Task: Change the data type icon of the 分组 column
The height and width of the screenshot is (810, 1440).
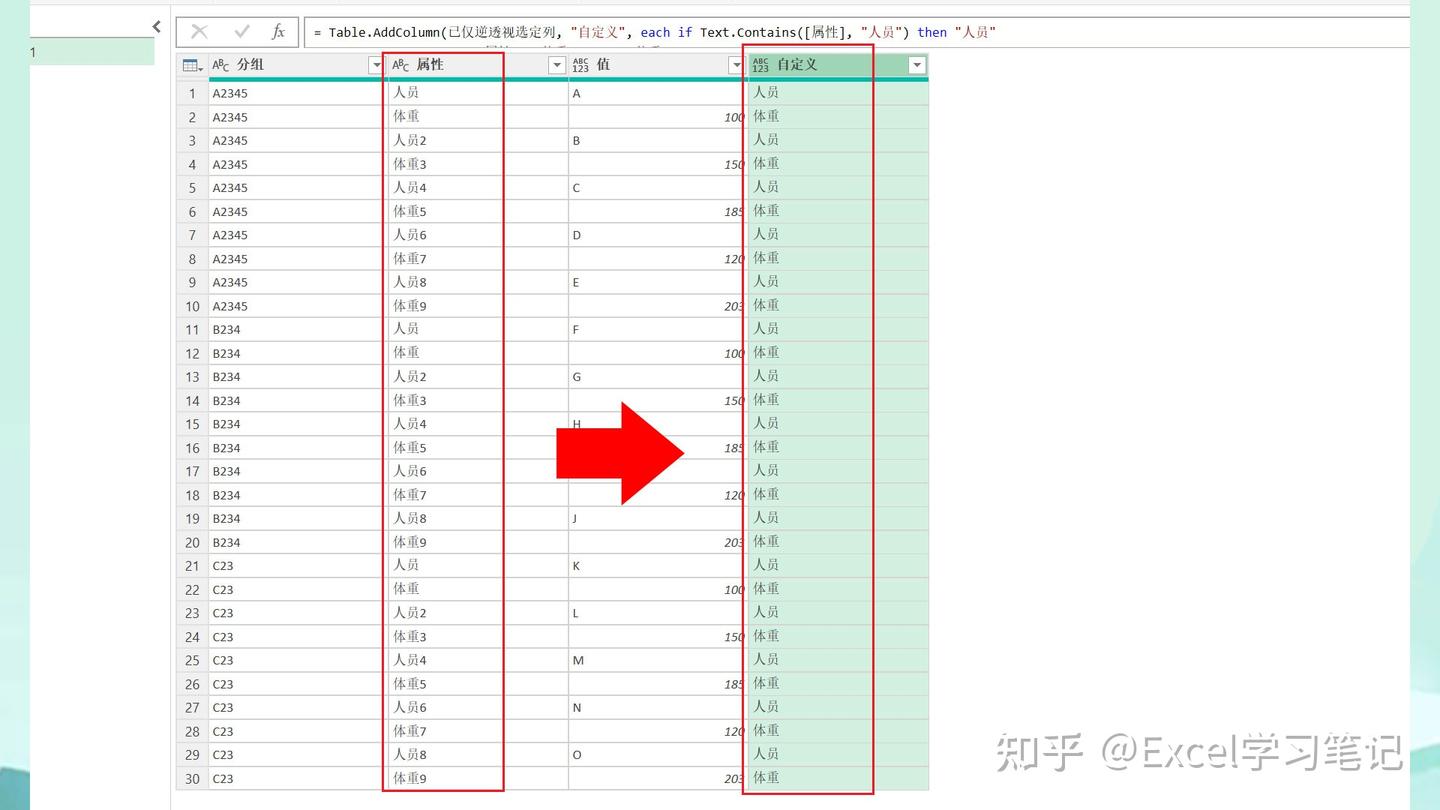Action: 221,65
